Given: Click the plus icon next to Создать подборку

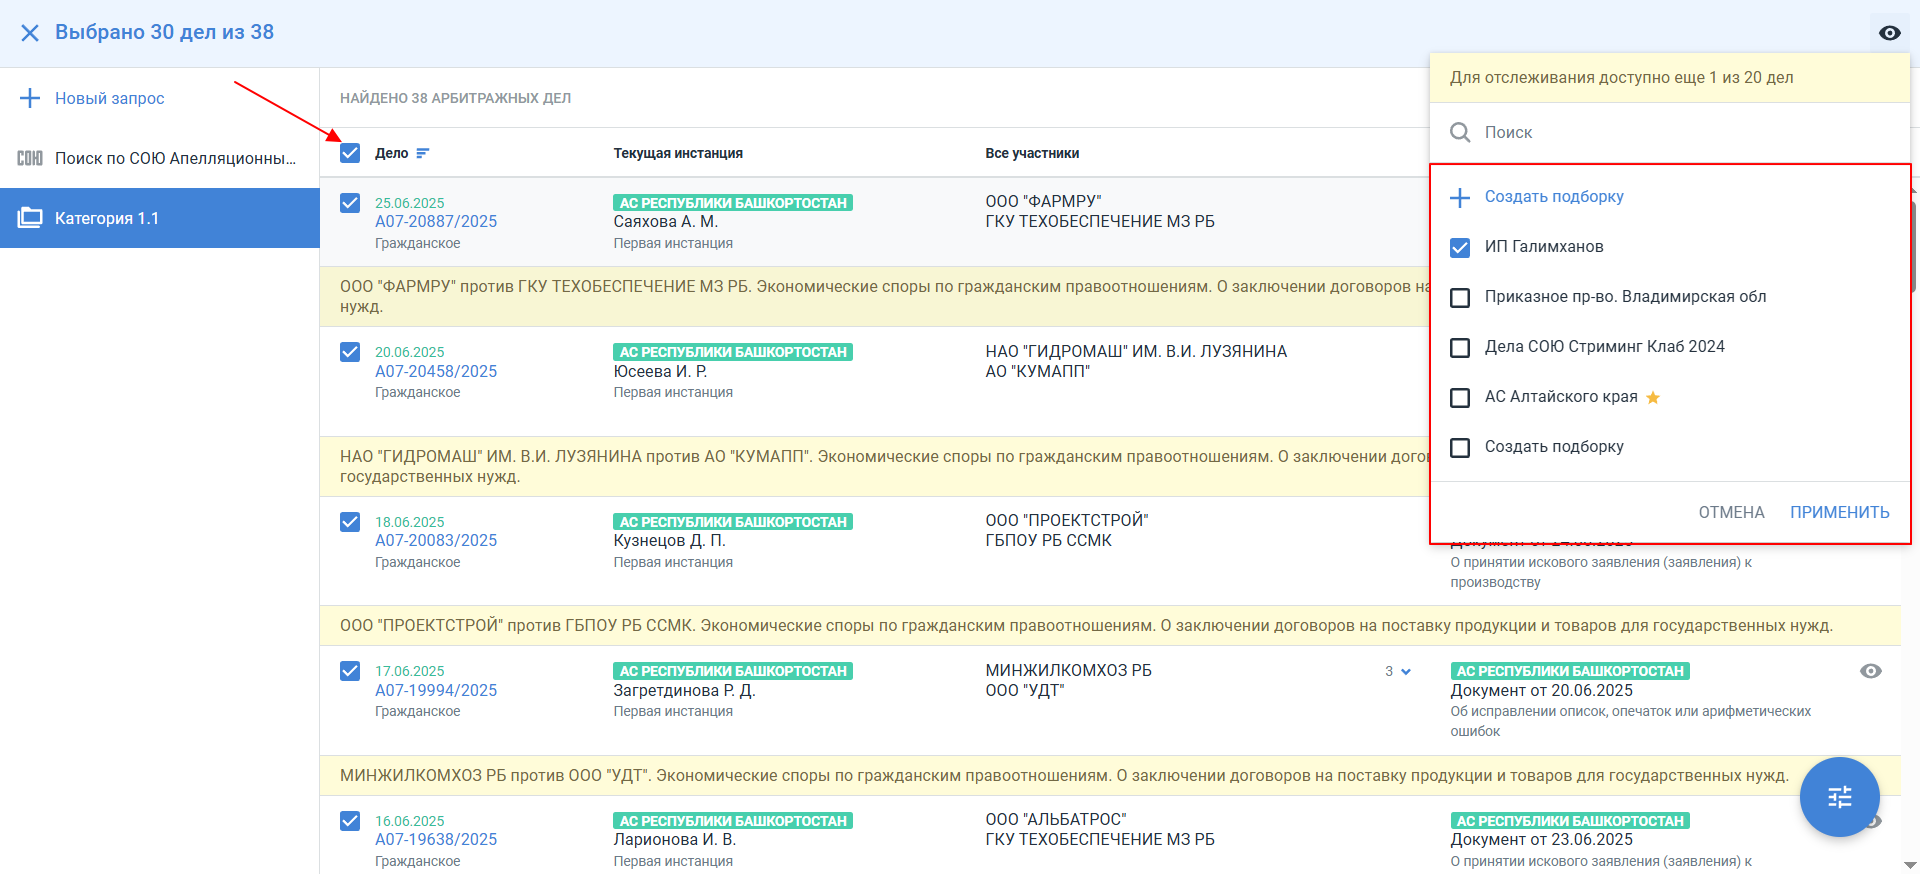Looking at the screenshot, I should pos(1460,197).
